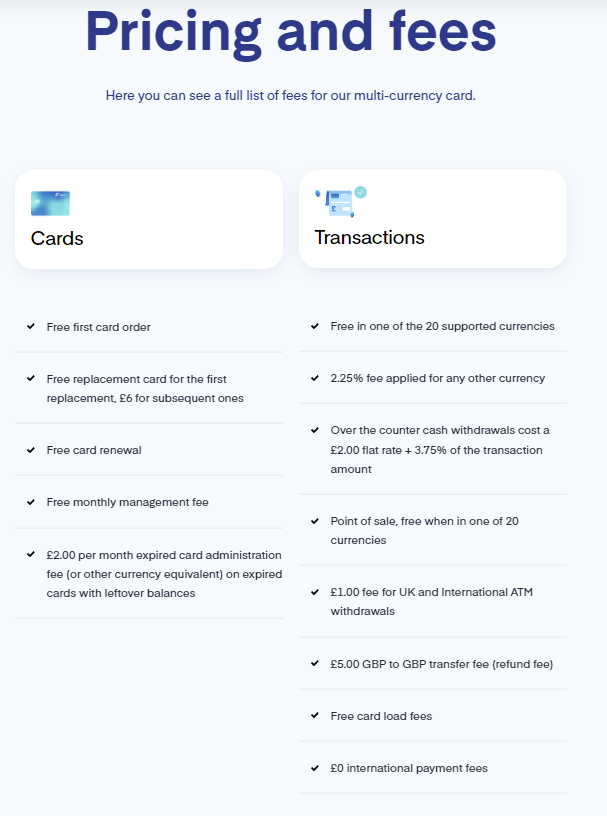Click £2.00 expired card administration fee text

click(164, 574)
